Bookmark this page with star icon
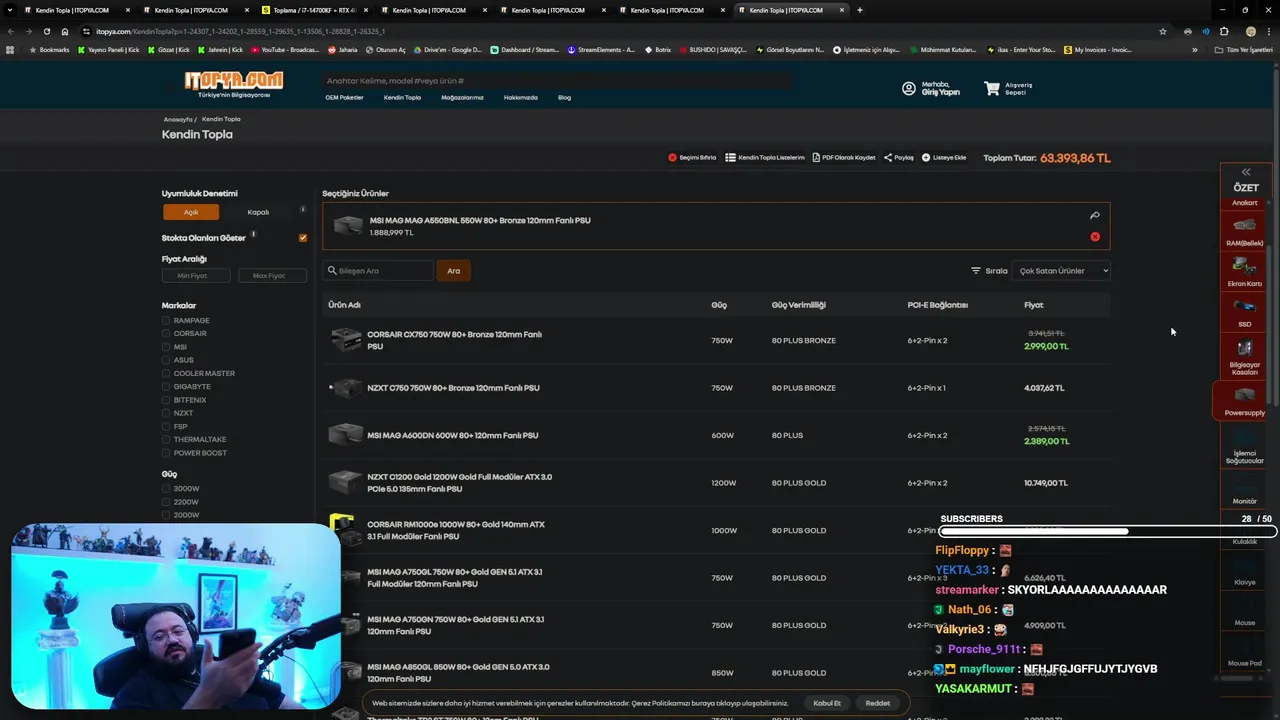This screenshot has height=720, width=1280. [1162, 31]
